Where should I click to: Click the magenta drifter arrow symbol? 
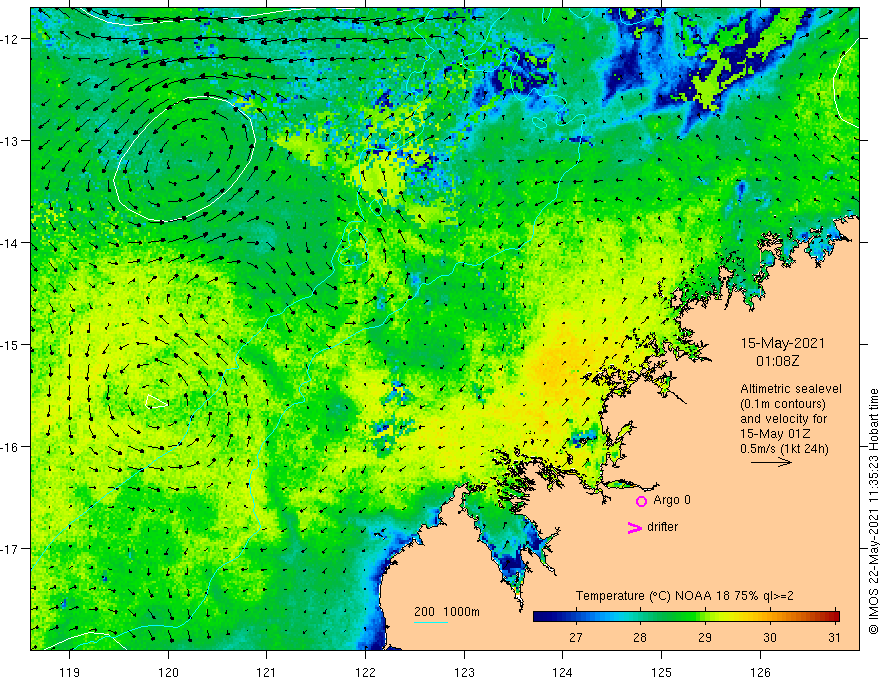pyautogui.click(x=634, y=528)
